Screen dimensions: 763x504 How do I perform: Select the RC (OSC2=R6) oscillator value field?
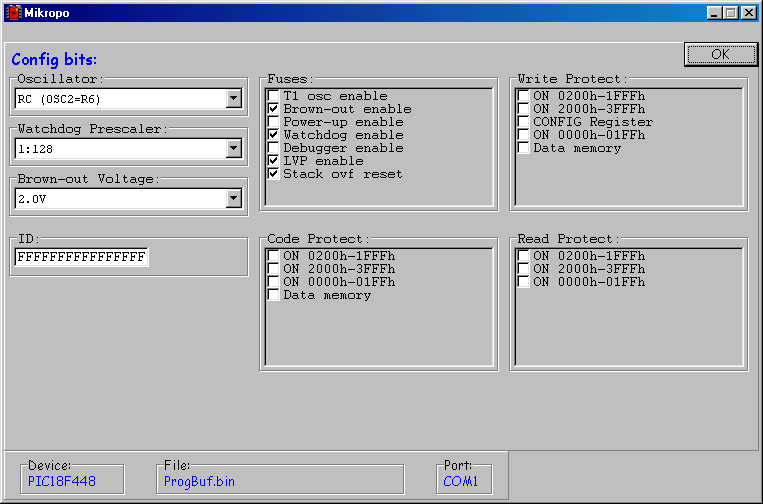(121, 99)
